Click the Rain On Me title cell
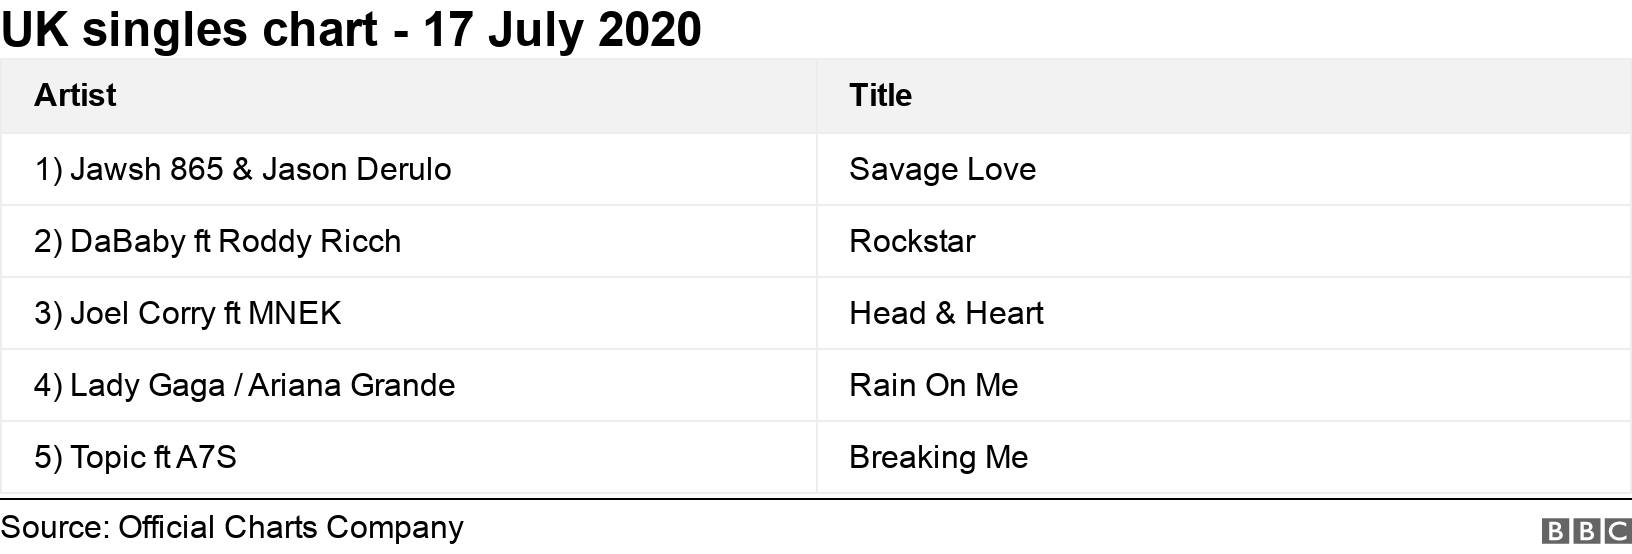 pyautogui.click(x=1224, y=385)
